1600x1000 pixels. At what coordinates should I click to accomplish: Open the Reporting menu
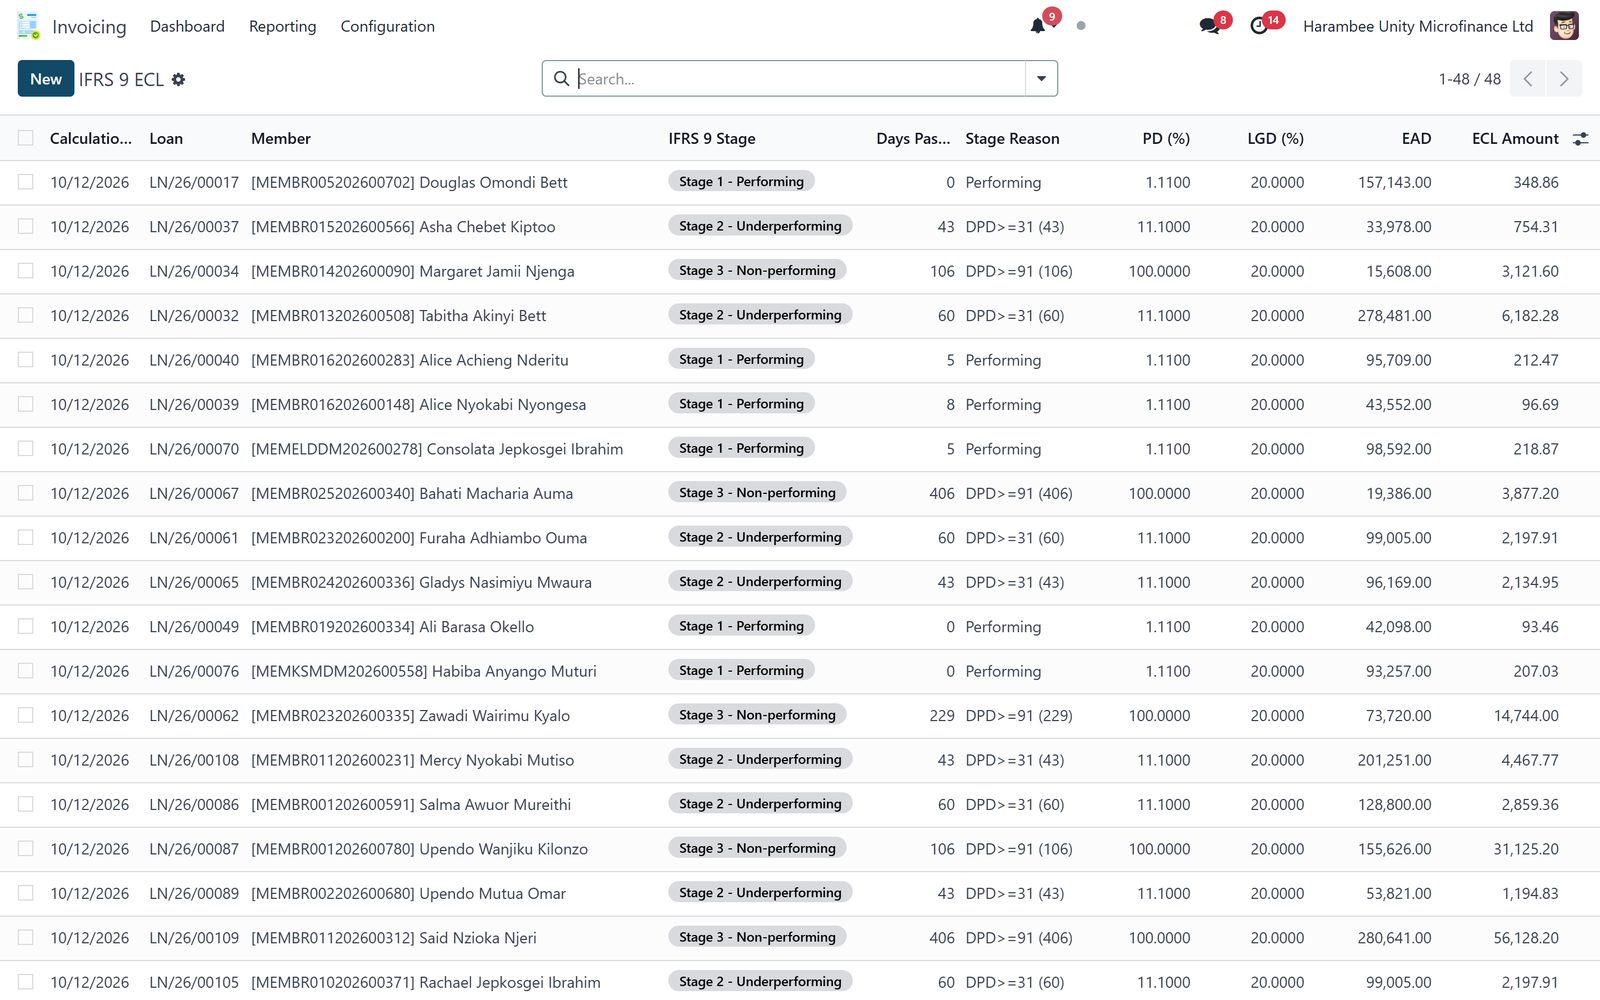[x=282, y=26]
